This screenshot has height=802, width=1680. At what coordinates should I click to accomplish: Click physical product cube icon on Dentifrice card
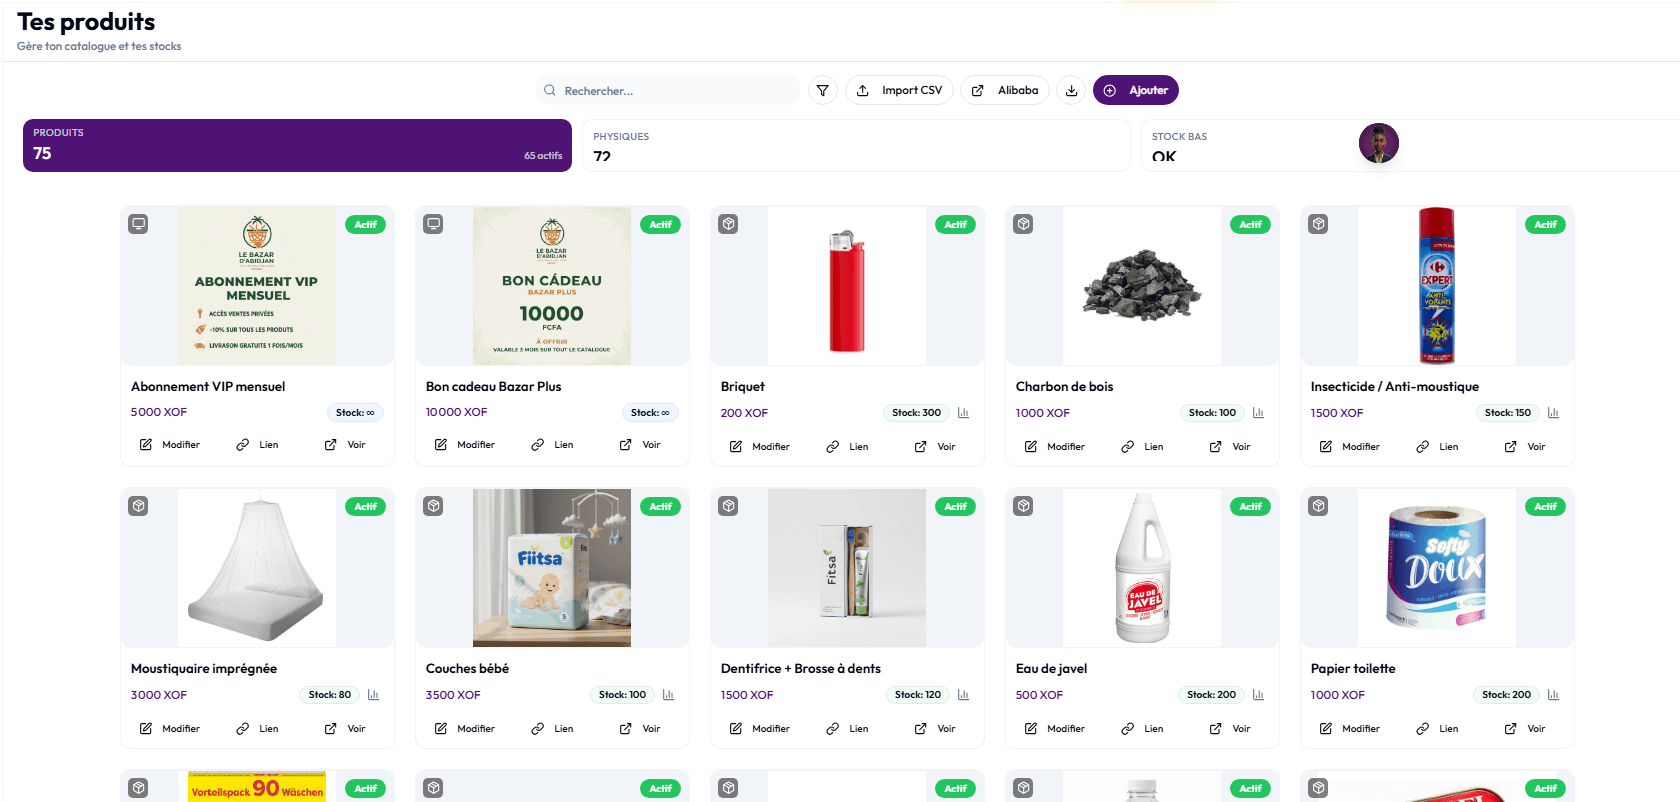728,506
